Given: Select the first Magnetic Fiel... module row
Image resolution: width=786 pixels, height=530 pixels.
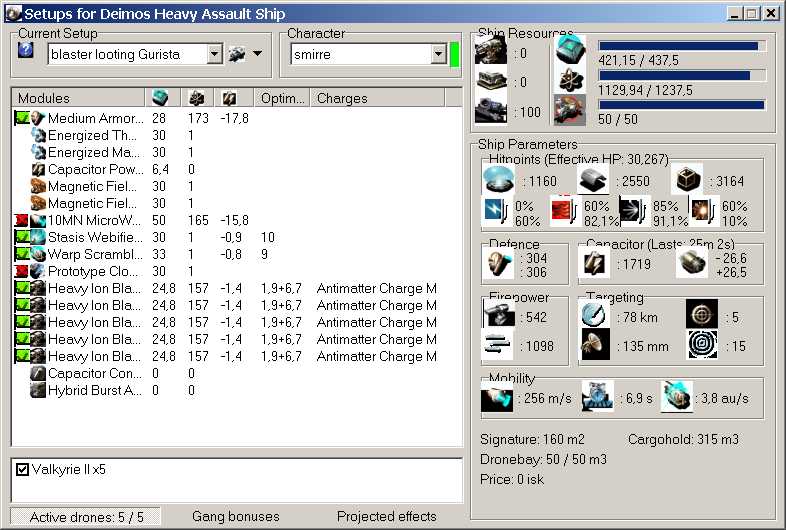Looking at the screenshot, I should [x=237, y=187].
